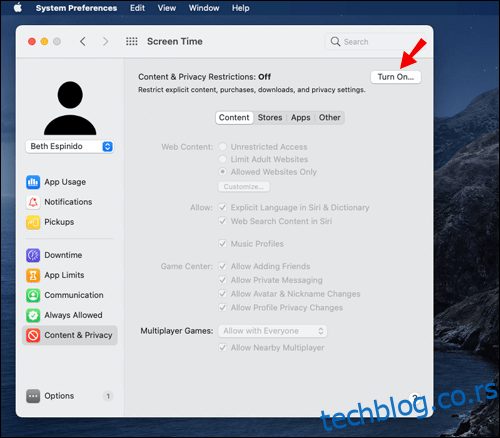Click the yellow minimize window button

pos(44,41)
